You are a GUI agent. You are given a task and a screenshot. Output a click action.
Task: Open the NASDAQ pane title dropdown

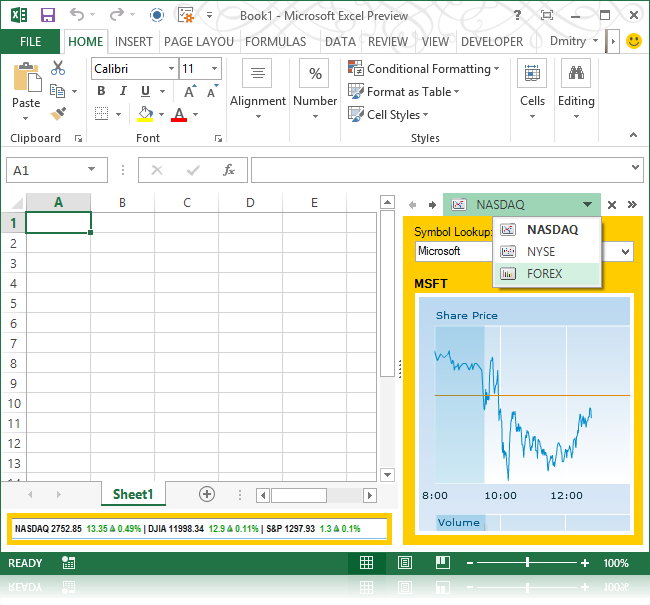coord(587,204)
